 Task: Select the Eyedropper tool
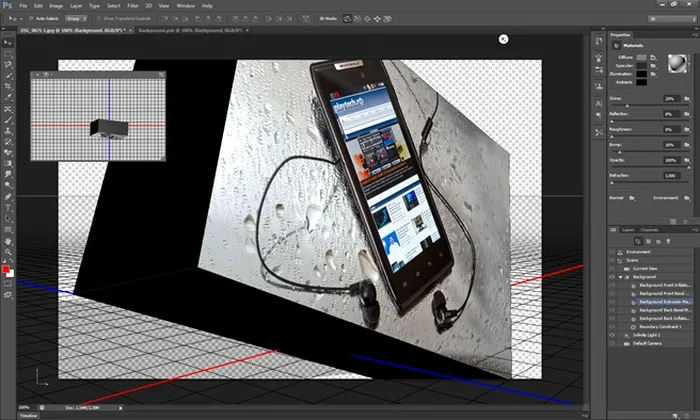click(8, 98)
